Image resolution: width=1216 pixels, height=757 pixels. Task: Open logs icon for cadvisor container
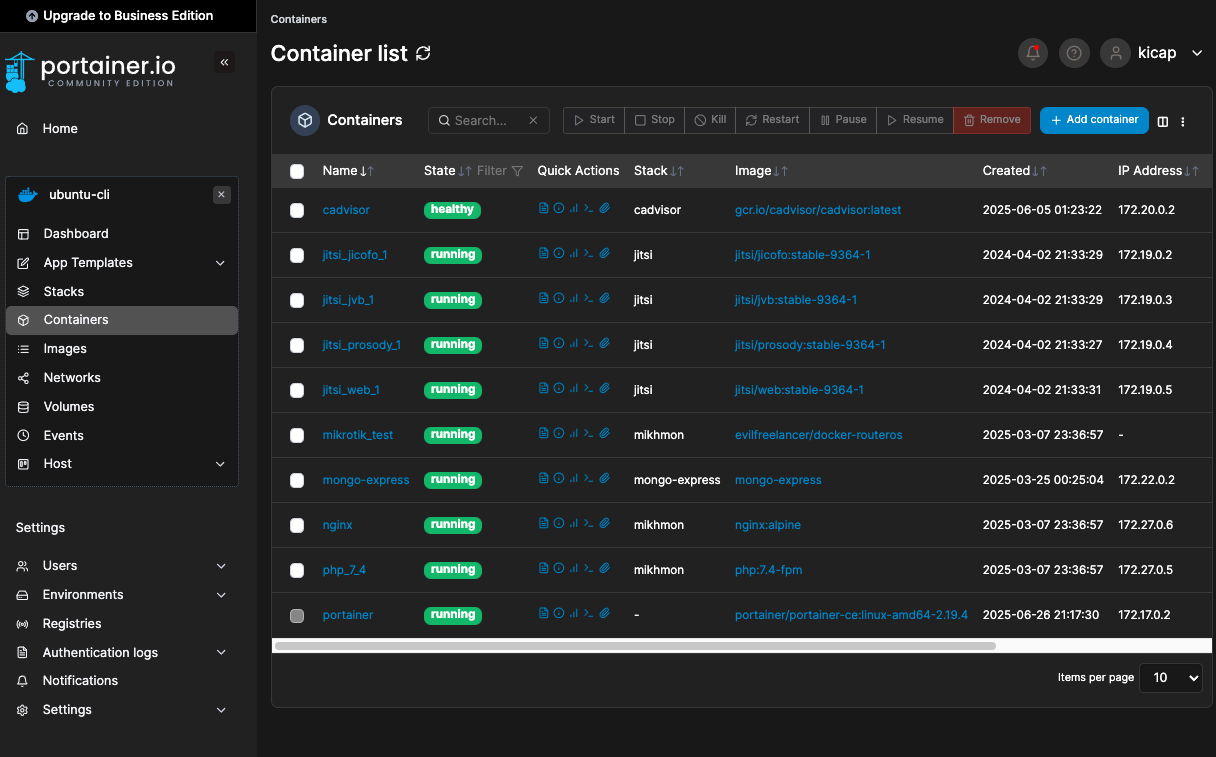tap(543, 209)
